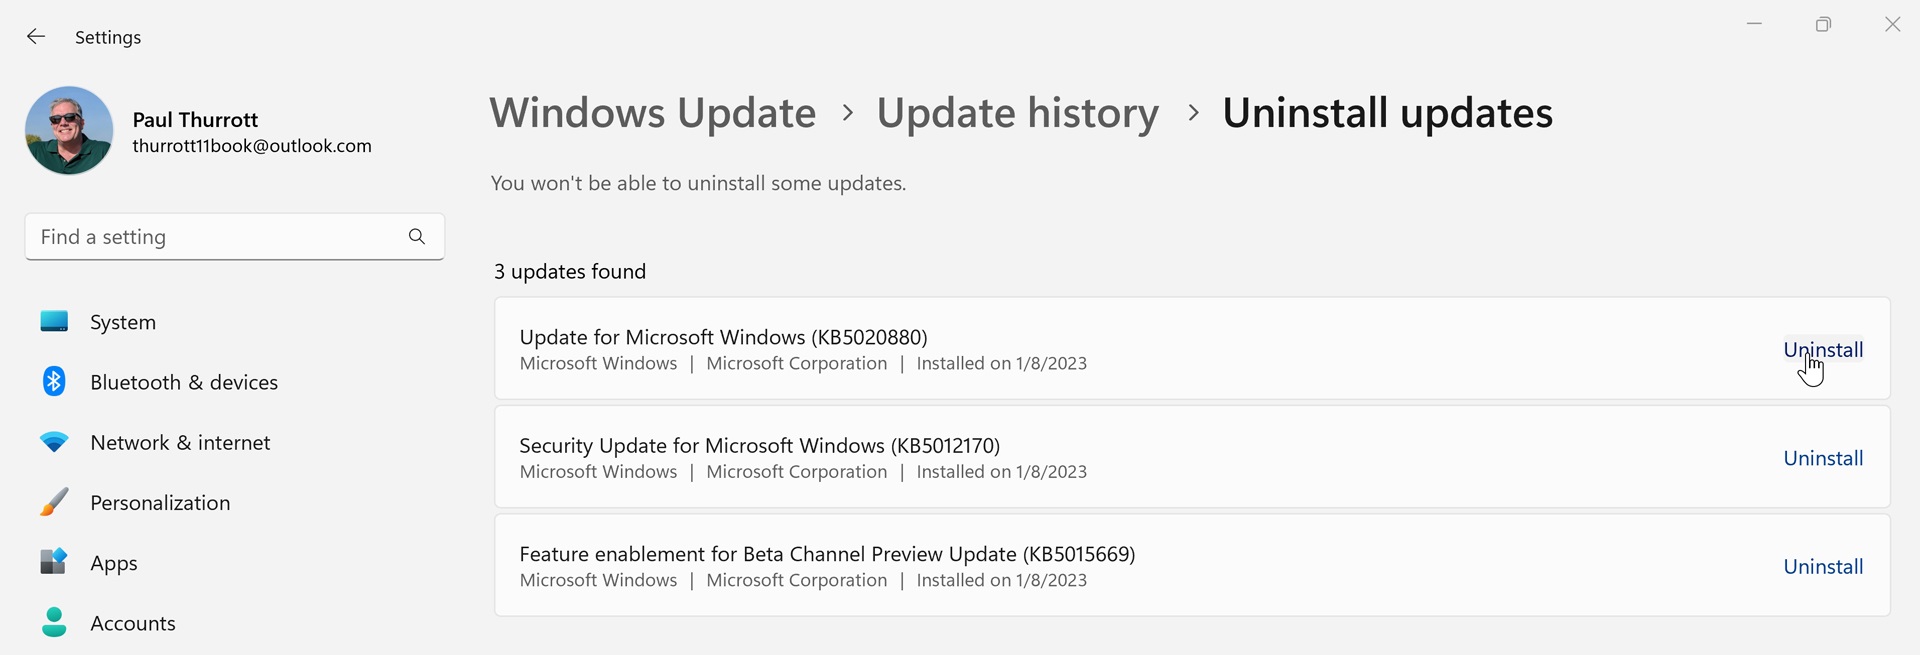Click the Apps icon in sidebar
This screenshot has width=1920, height=655.
pos(54,562)
